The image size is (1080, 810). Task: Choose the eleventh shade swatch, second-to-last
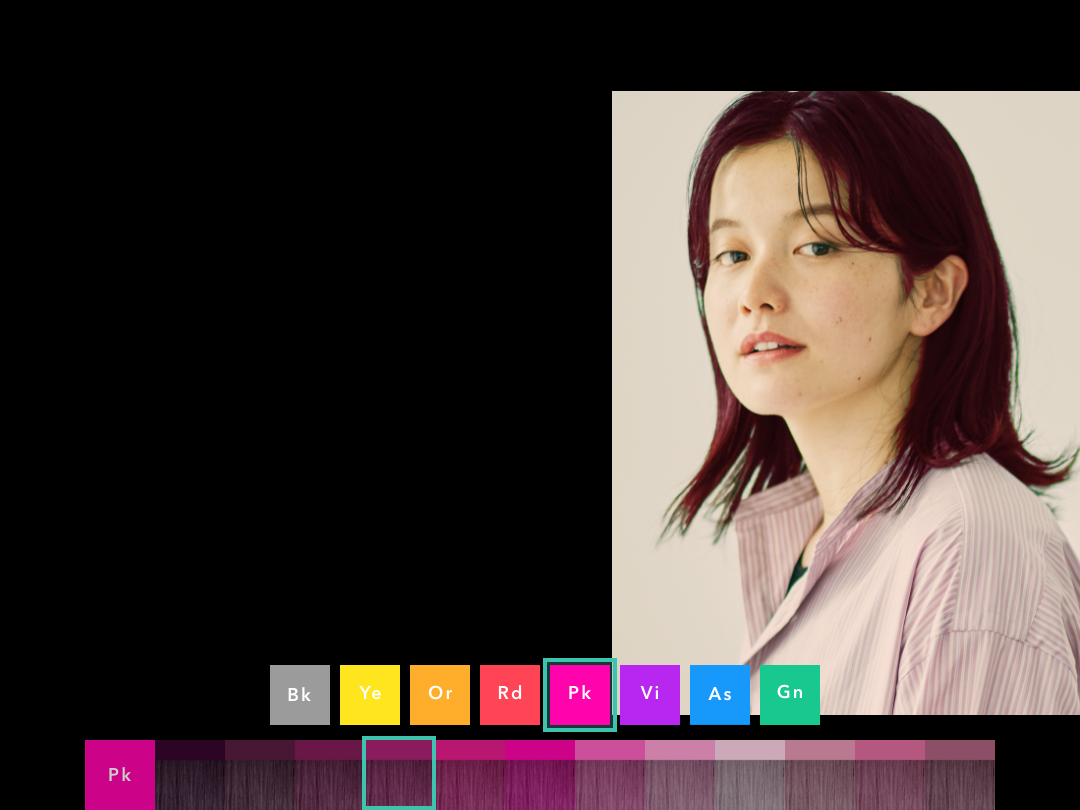tap(890, 775)
